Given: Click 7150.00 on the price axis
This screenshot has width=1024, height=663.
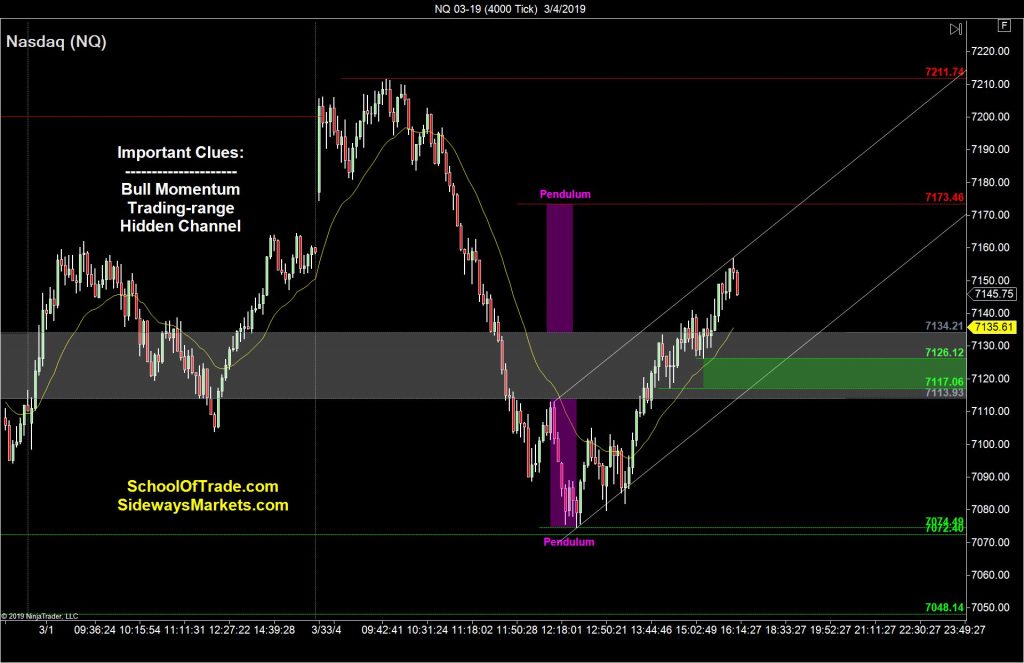Looking at the screenshot, I should pos(990,280).
